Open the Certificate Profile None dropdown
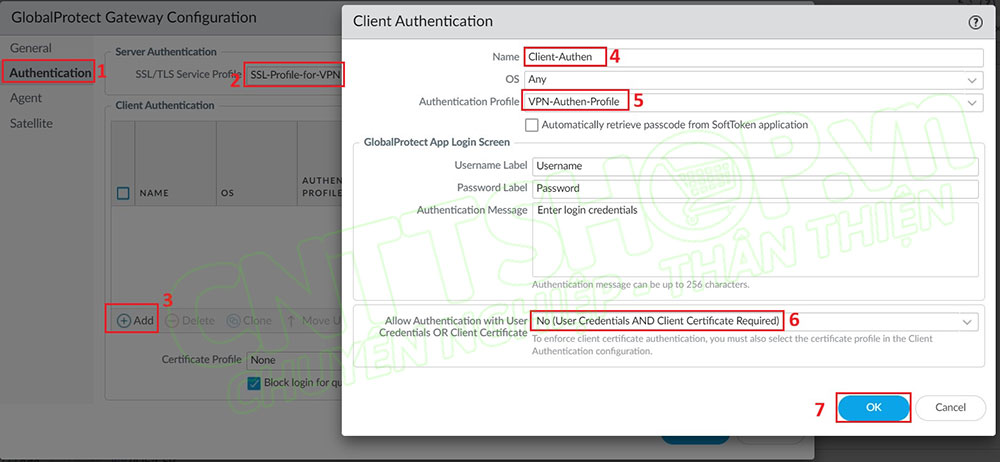Image resolution: width=1000 pixels, height=462 pixels. pos(294,360)
